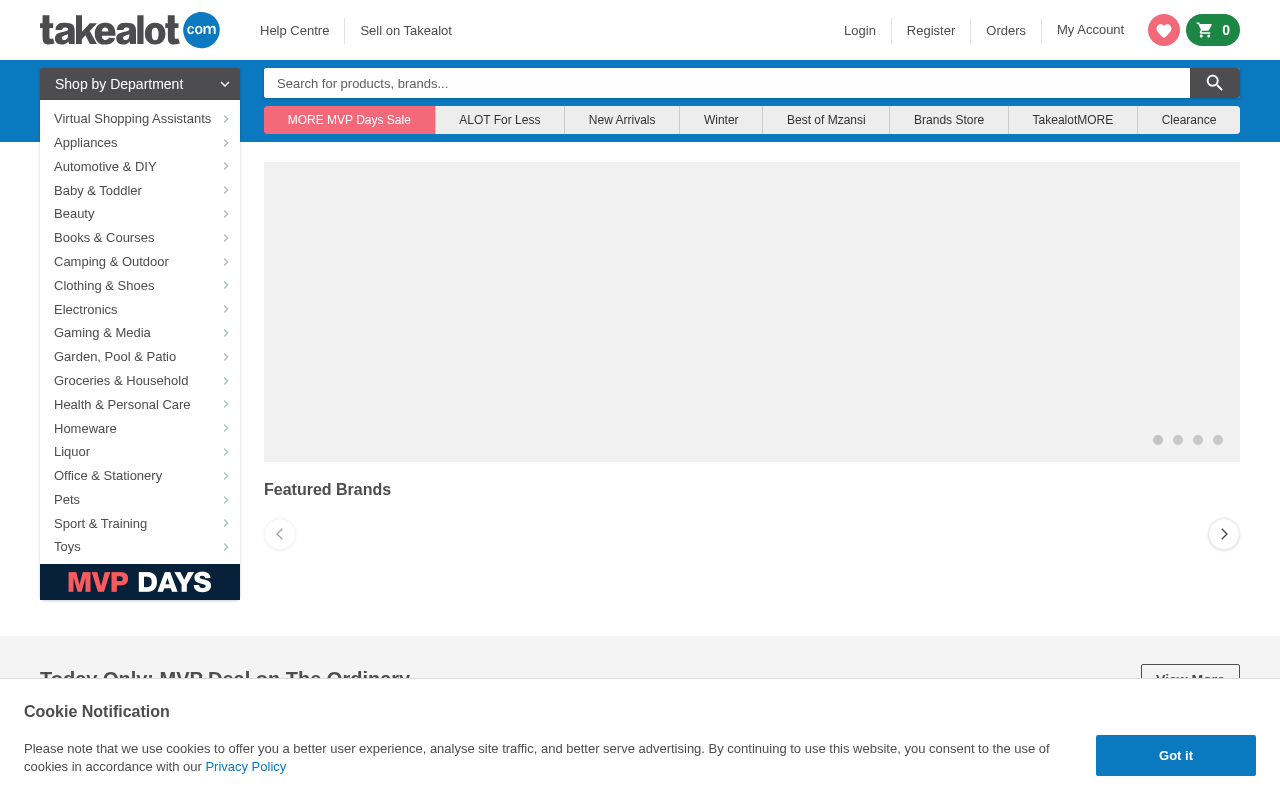The height and width of the screenshot is (800, 1280).
Task: Open the Orders link
Action: click(x=1006, y=31)
